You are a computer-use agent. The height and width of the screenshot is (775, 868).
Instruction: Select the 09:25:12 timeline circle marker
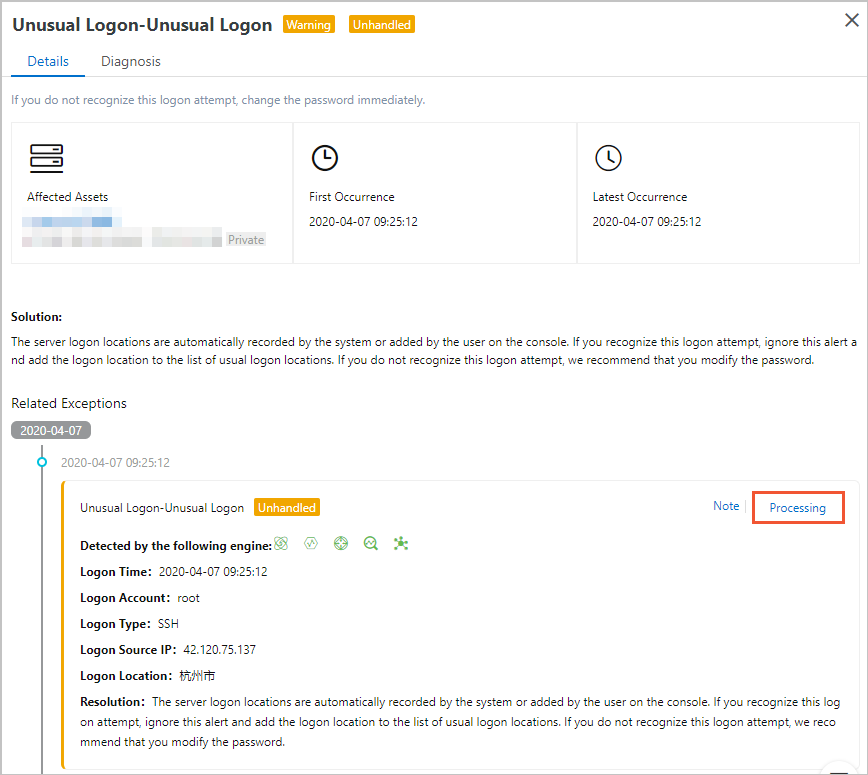coord(42,462)
